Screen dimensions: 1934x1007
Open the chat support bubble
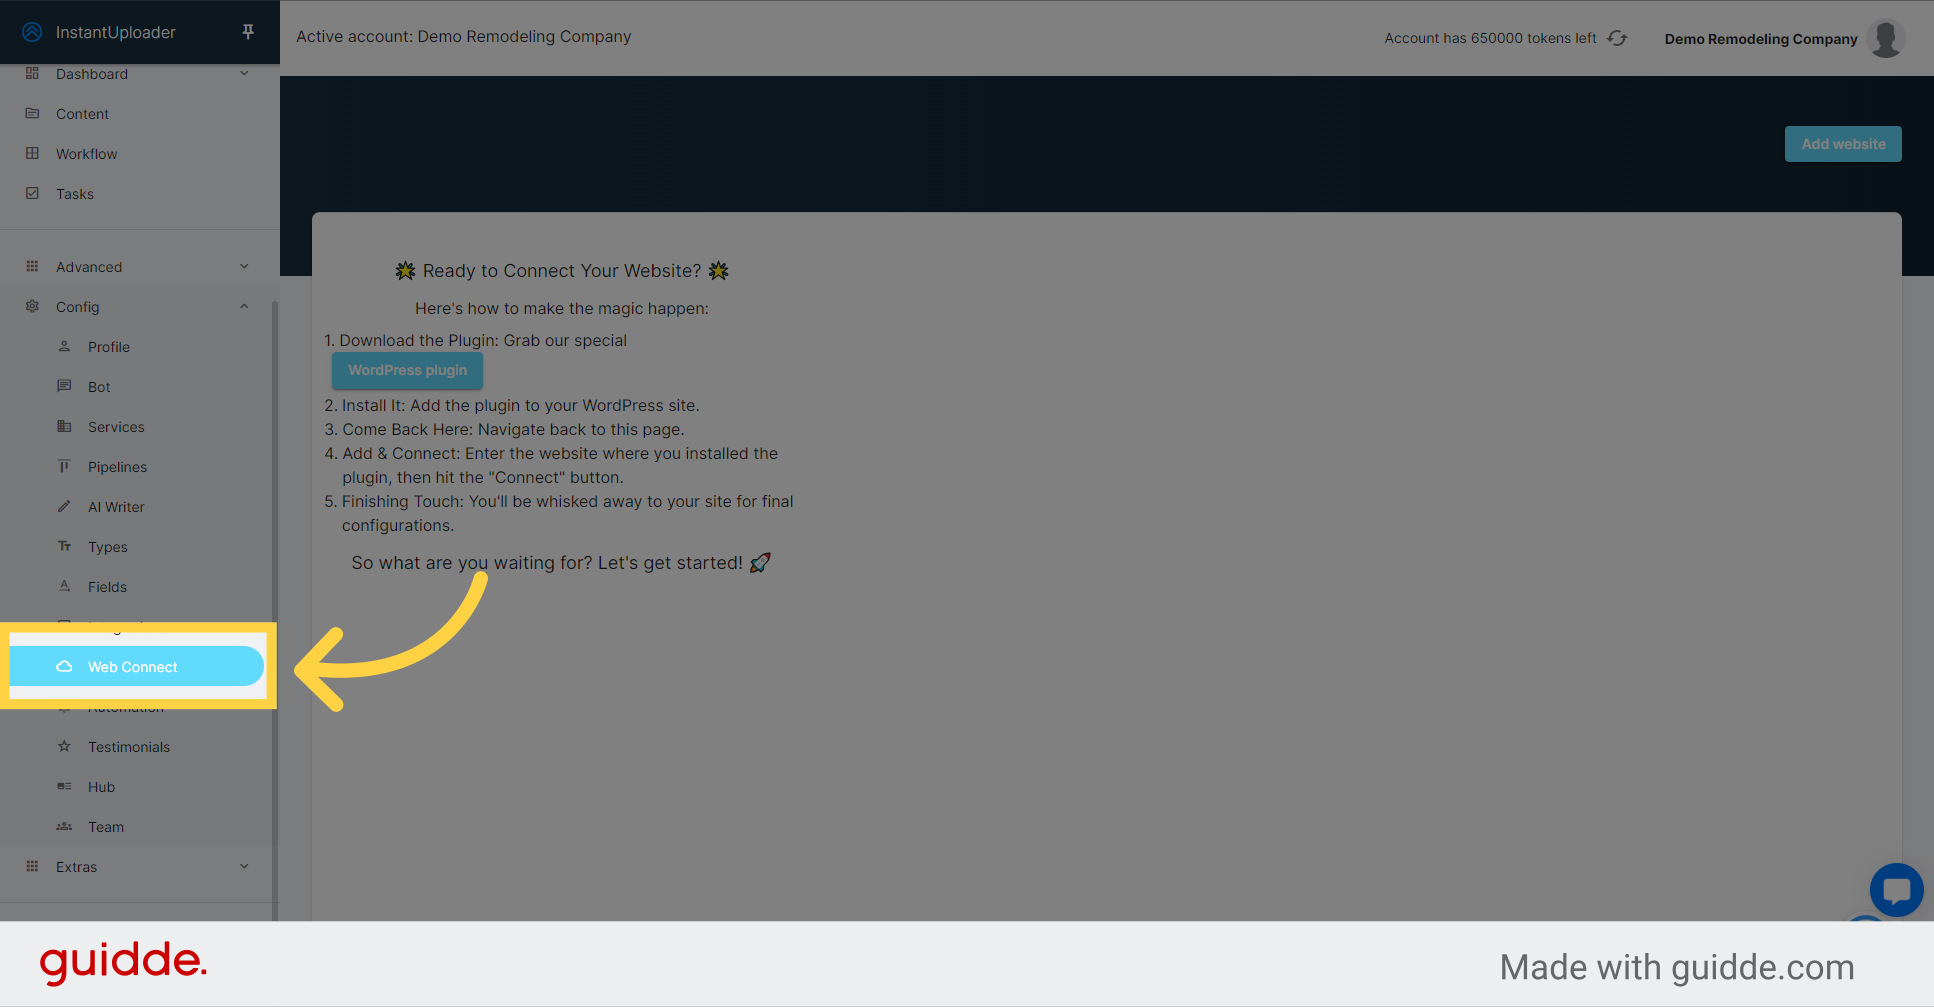1896,889
